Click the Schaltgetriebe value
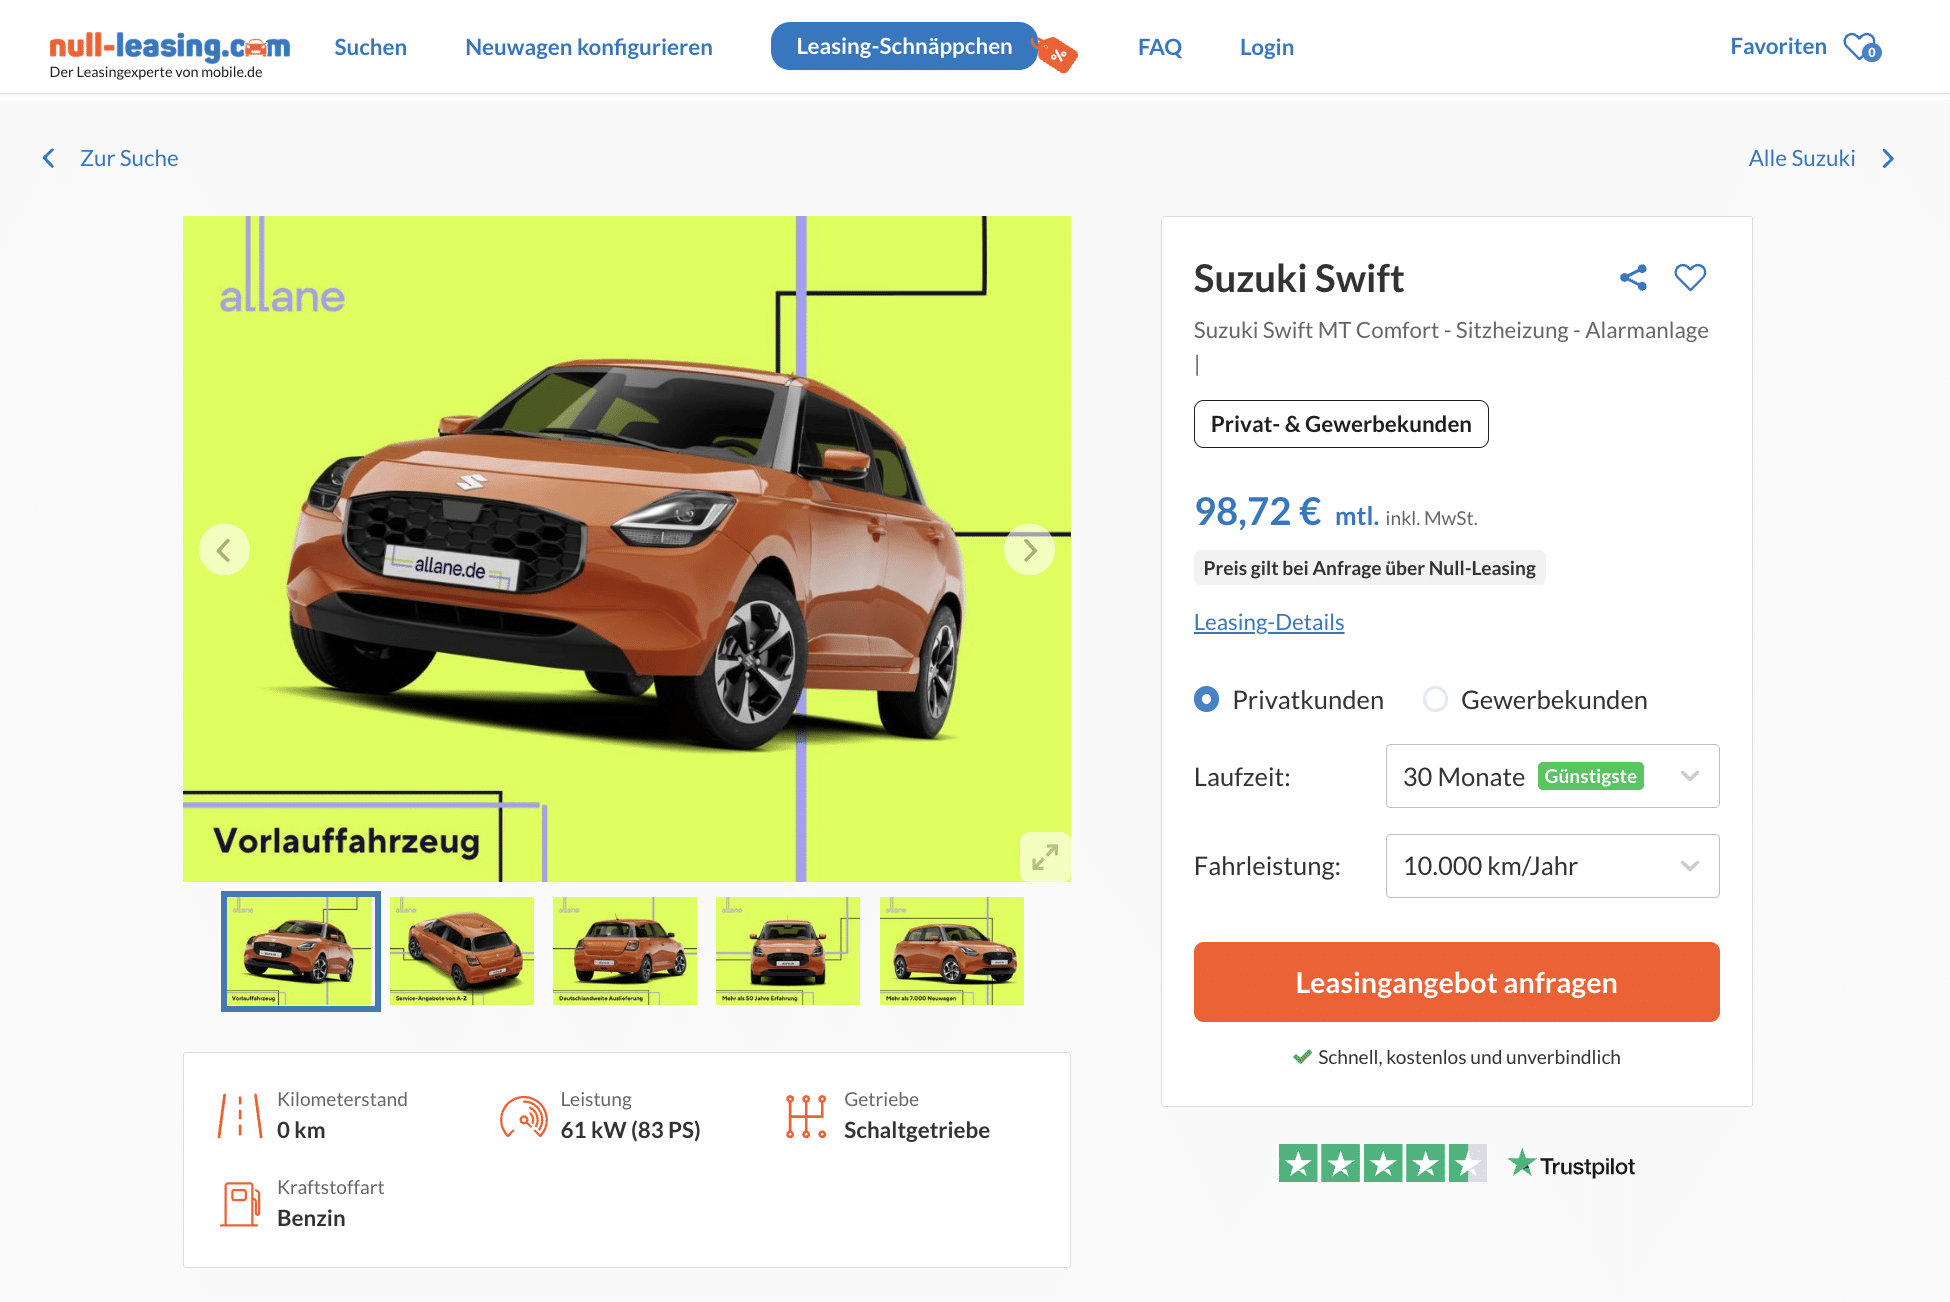This screenshot has height=1302, width=1950. pos(917,1130)
